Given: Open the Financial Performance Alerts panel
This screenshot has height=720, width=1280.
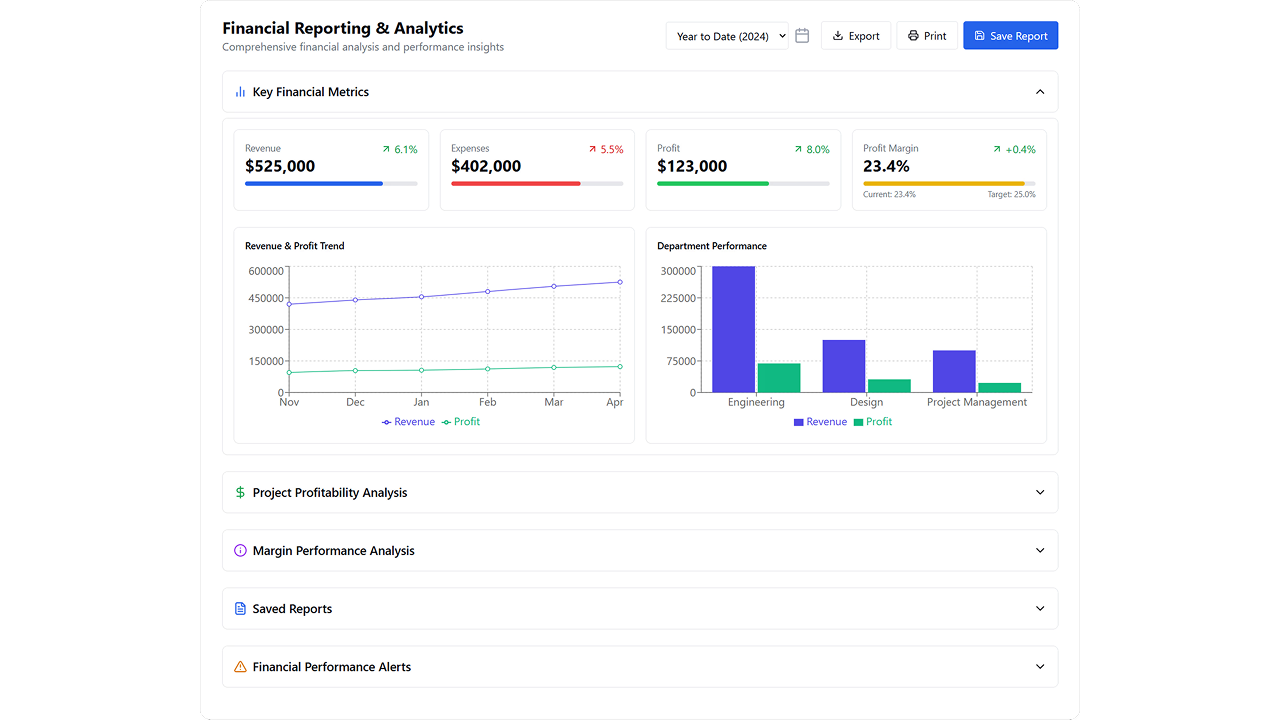Looking at the screenshot, I should 1040,667.
